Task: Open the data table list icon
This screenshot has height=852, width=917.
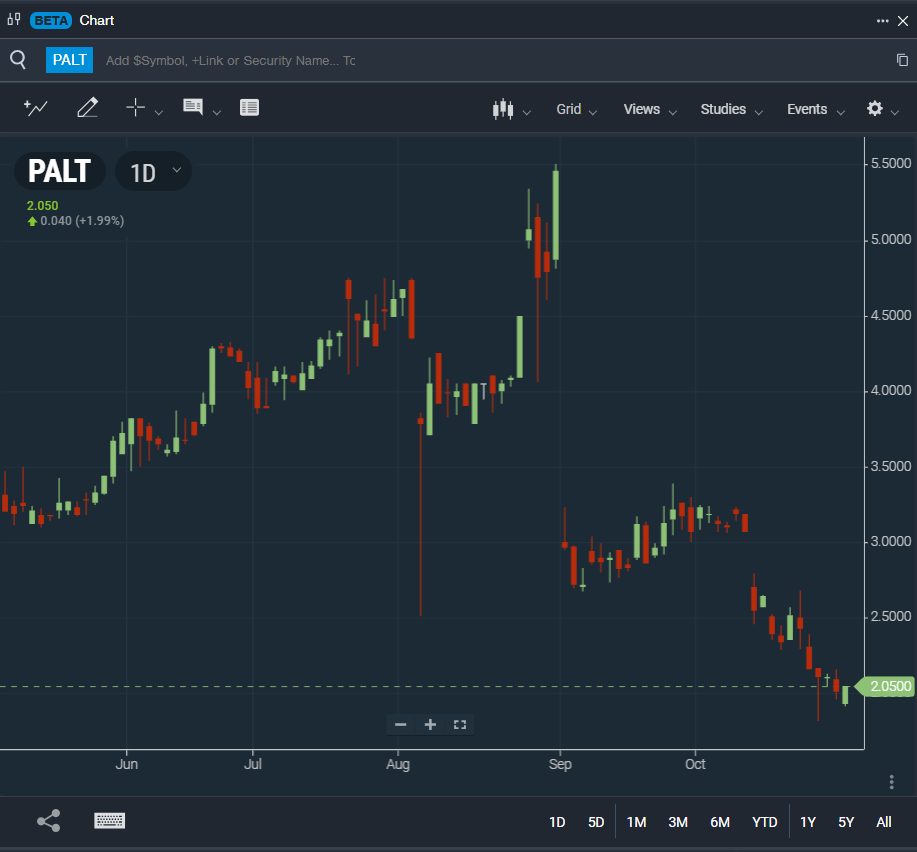Action: (x=249, y=108)
